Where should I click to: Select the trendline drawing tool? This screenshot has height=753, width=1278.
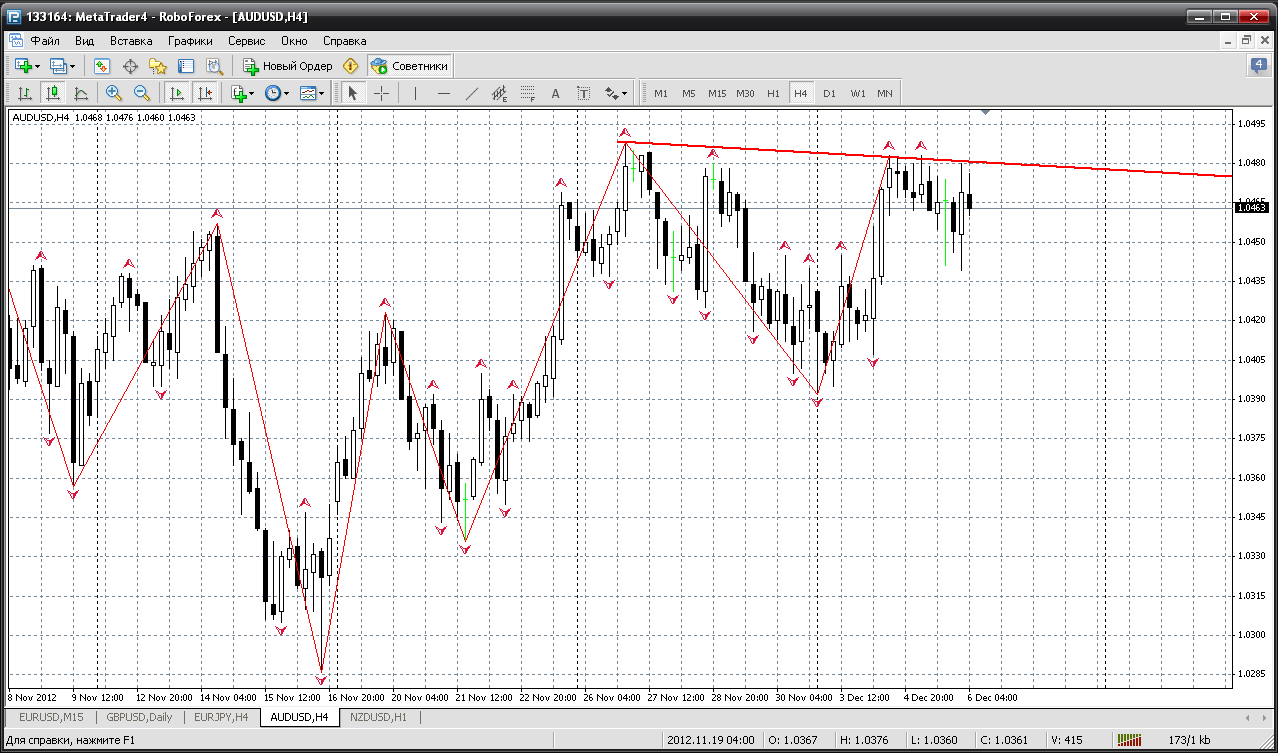pos(472,93)
